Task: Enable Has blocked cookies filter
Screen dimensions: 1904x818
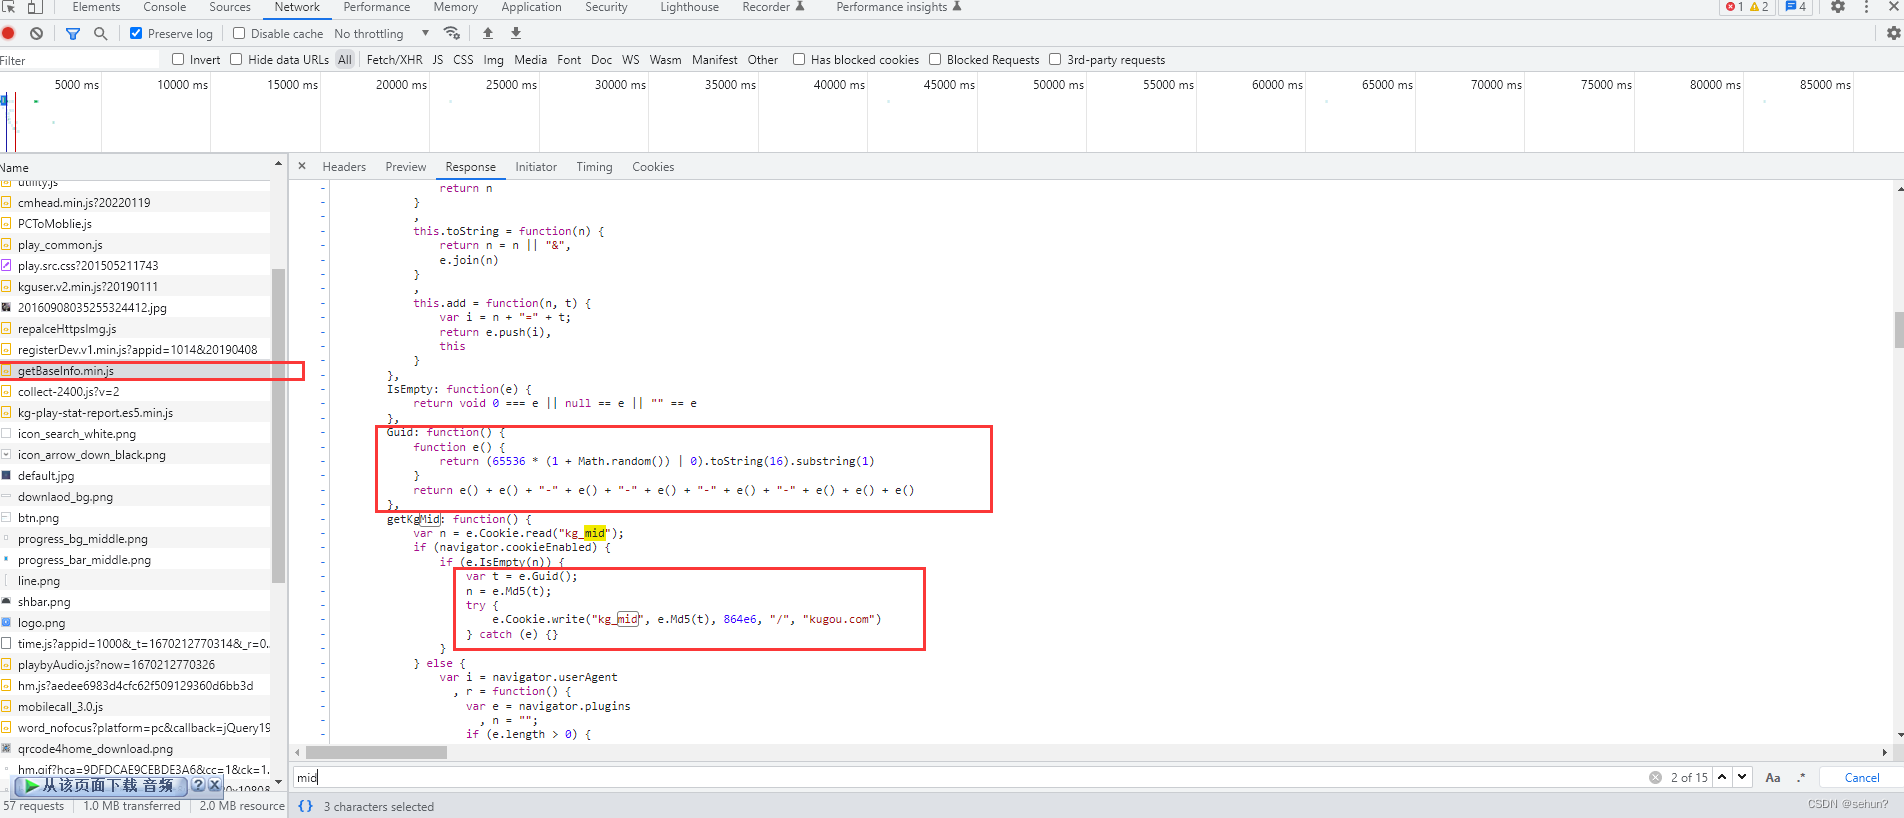Action: (x=799, y=59)
